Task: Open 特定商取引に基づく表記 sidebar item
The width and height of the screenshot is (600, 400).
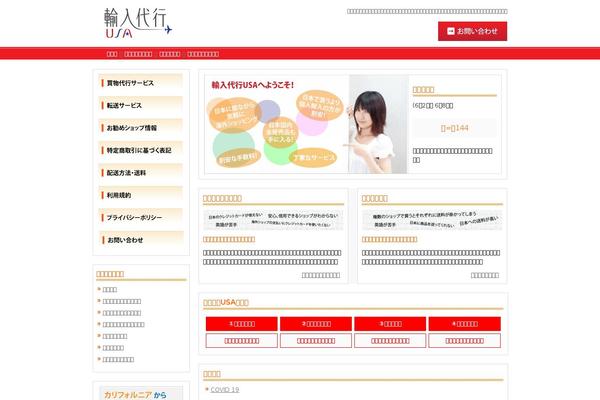Action: point(140,150)
